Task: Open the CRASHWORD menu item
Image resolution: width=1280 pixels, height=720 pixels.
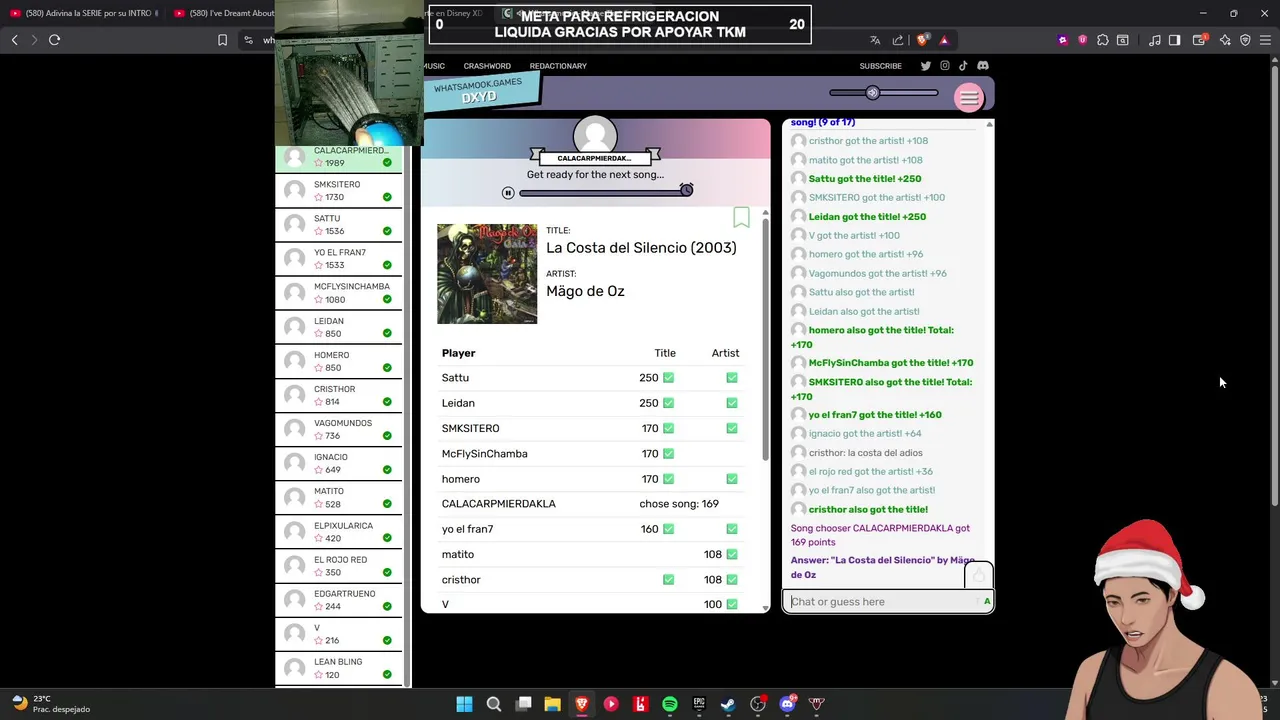Action: tap(487, 66)
